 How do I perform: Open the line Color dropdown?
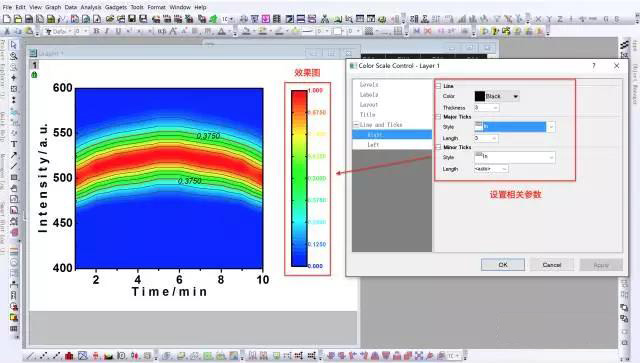point(516,96)
